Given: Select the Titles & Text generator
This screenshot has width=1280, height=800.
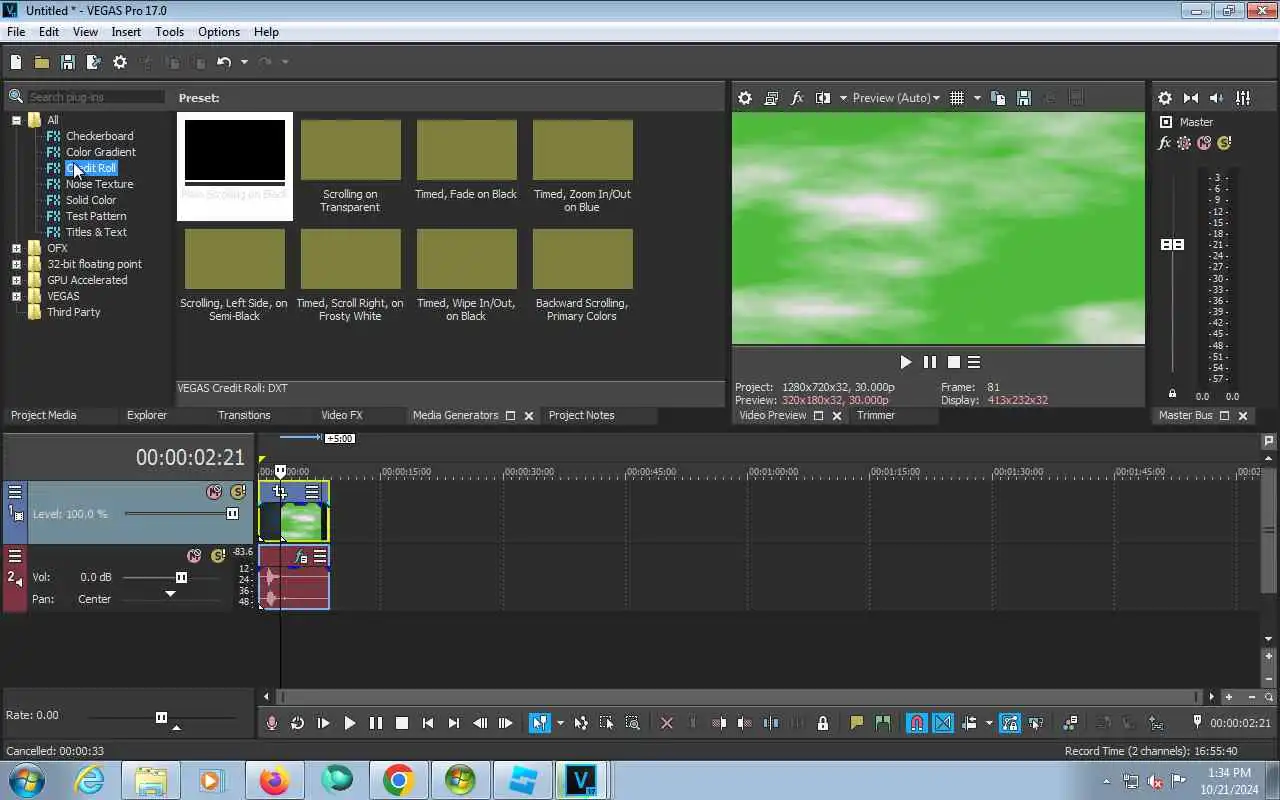Looking at the screenshot, I should pyautogui.click(x=96, y=232).
